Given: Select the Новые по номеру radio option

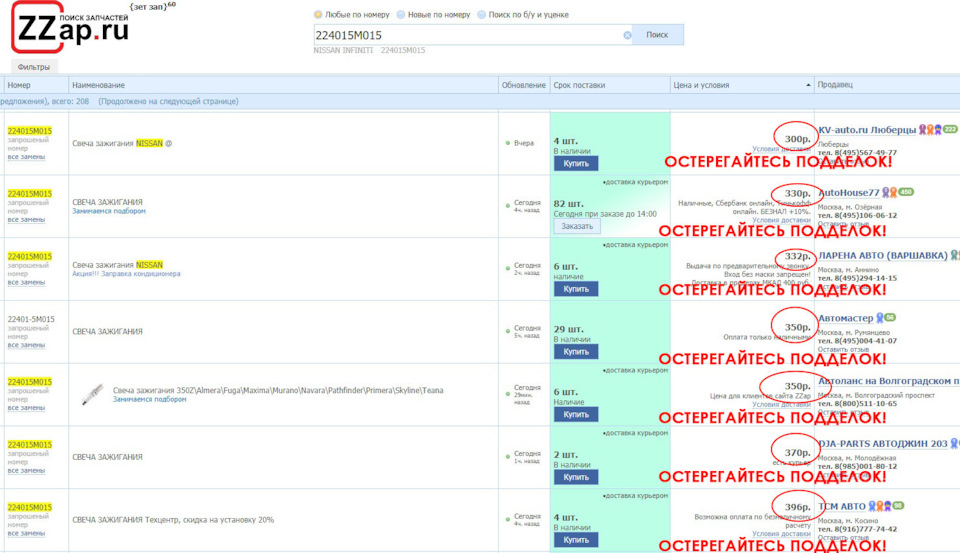Looking at the screenshot, I should pyautogui.click(x=400, y=15).
